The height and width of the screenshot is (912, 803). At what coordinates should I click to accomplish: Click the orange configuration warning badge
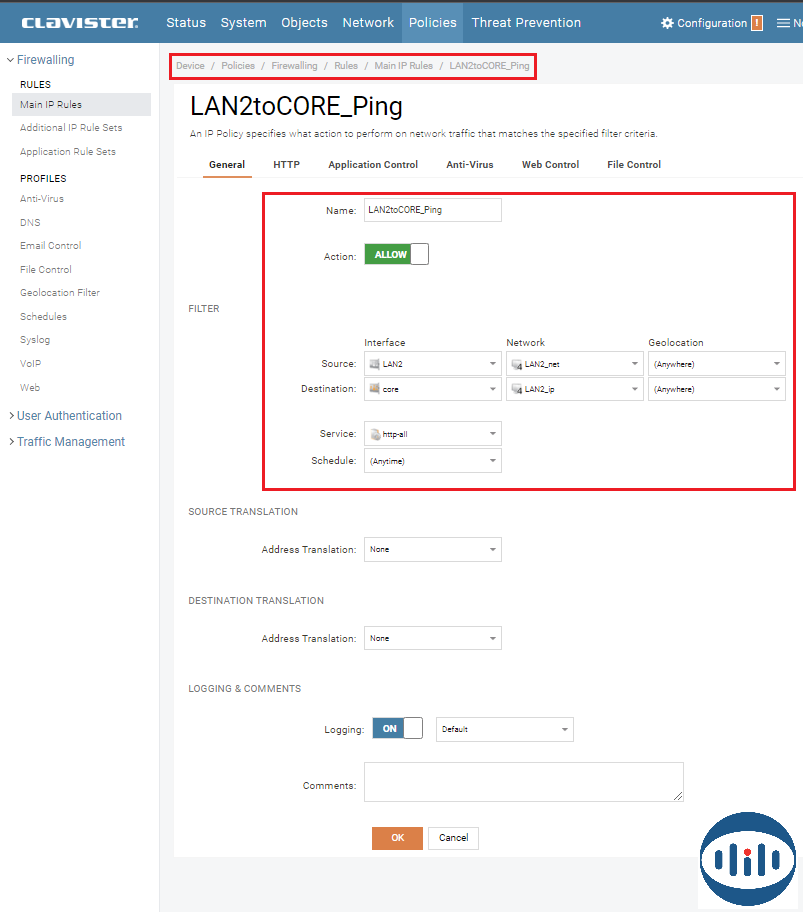pyautogui.click(x=756, y=23)
